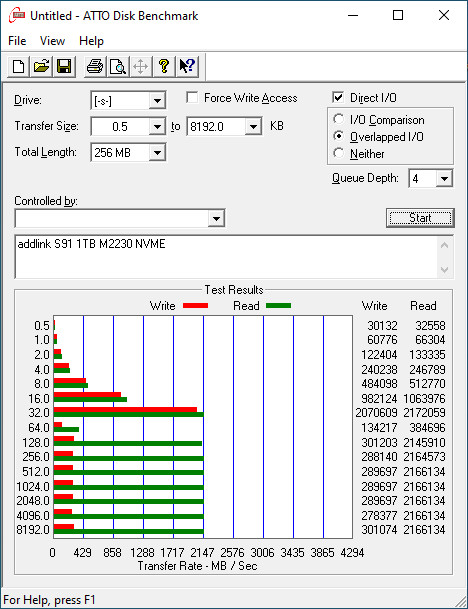Click the yellow question mark About icon
The height and width of the screenshot is (609, 468).
point(164,66)
